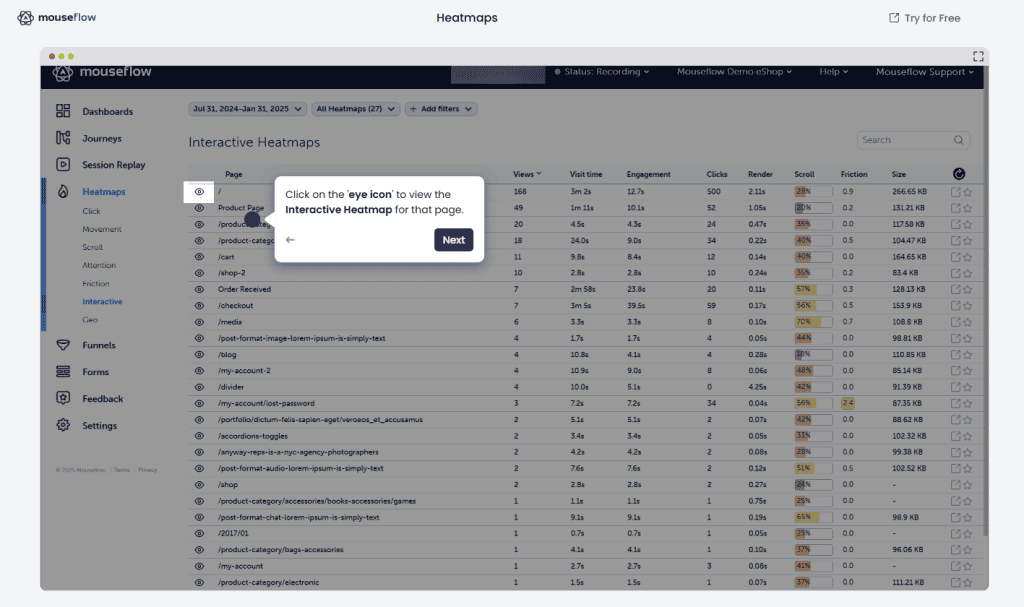Open the Add filters dropdown
Viewport: 1024px width, 607px height.
point(441,109)
